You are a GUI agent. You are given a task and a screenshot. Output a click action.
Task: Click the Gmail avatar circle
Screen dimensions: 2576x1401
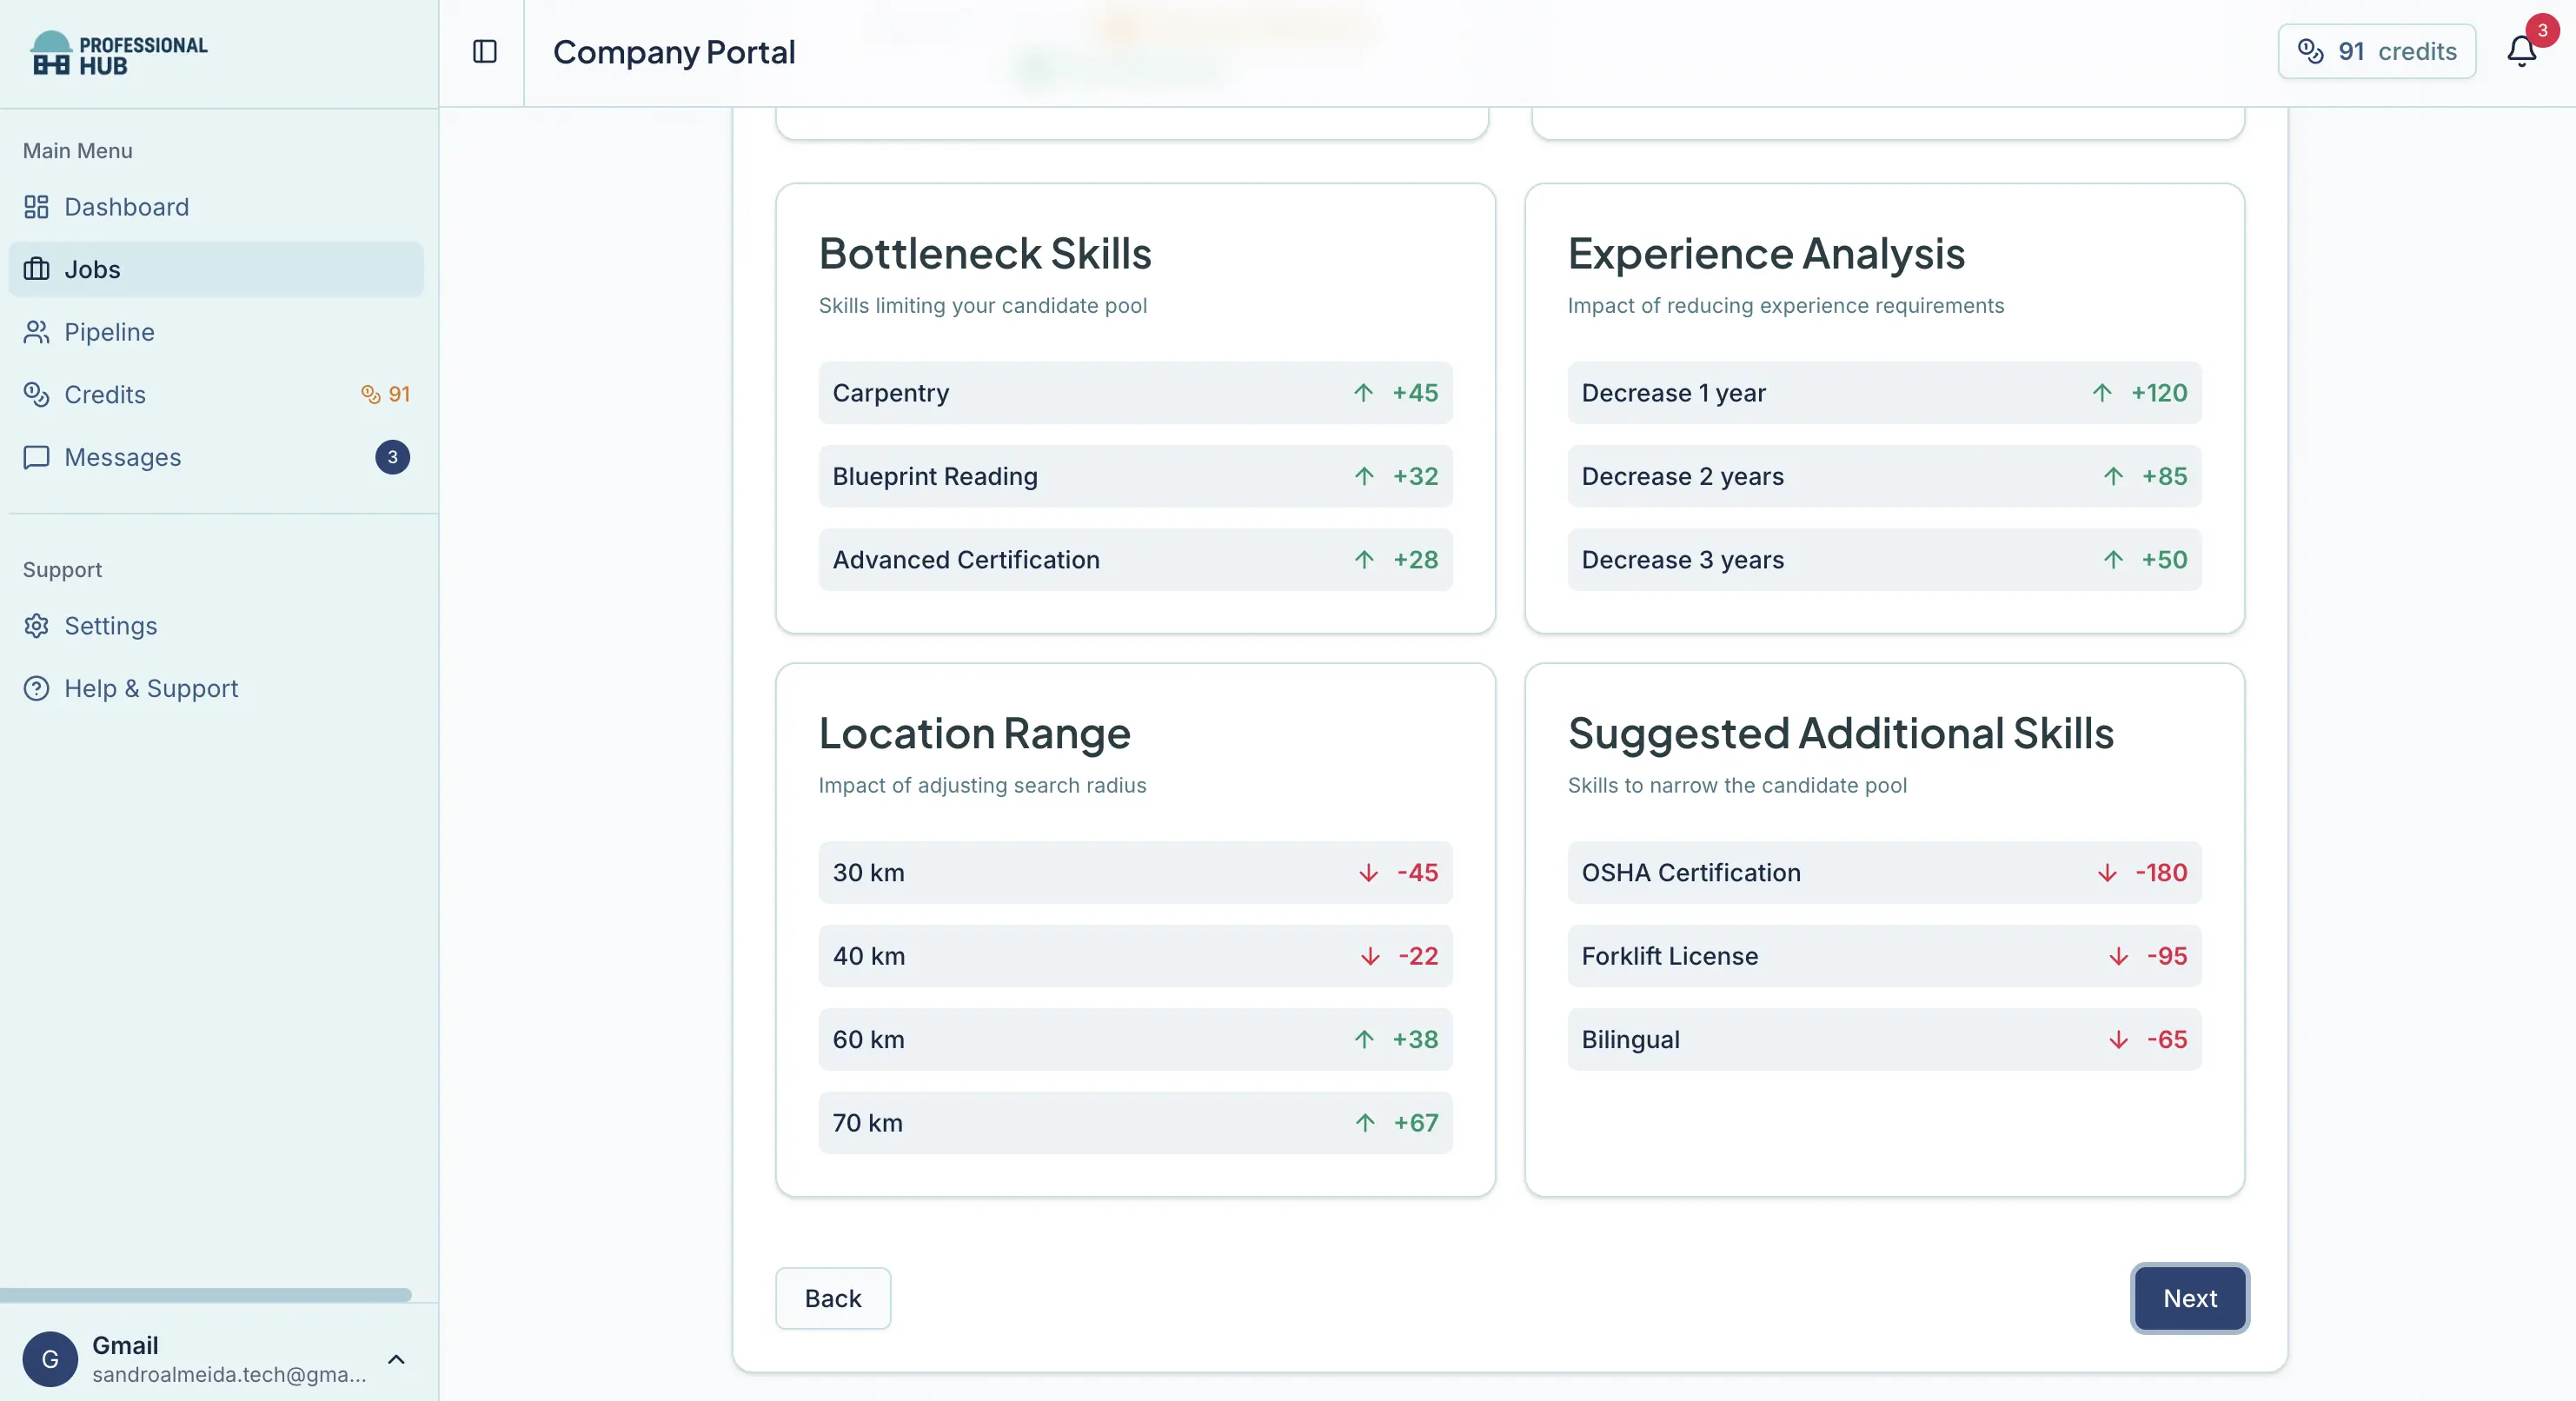tap(50, 1359)
